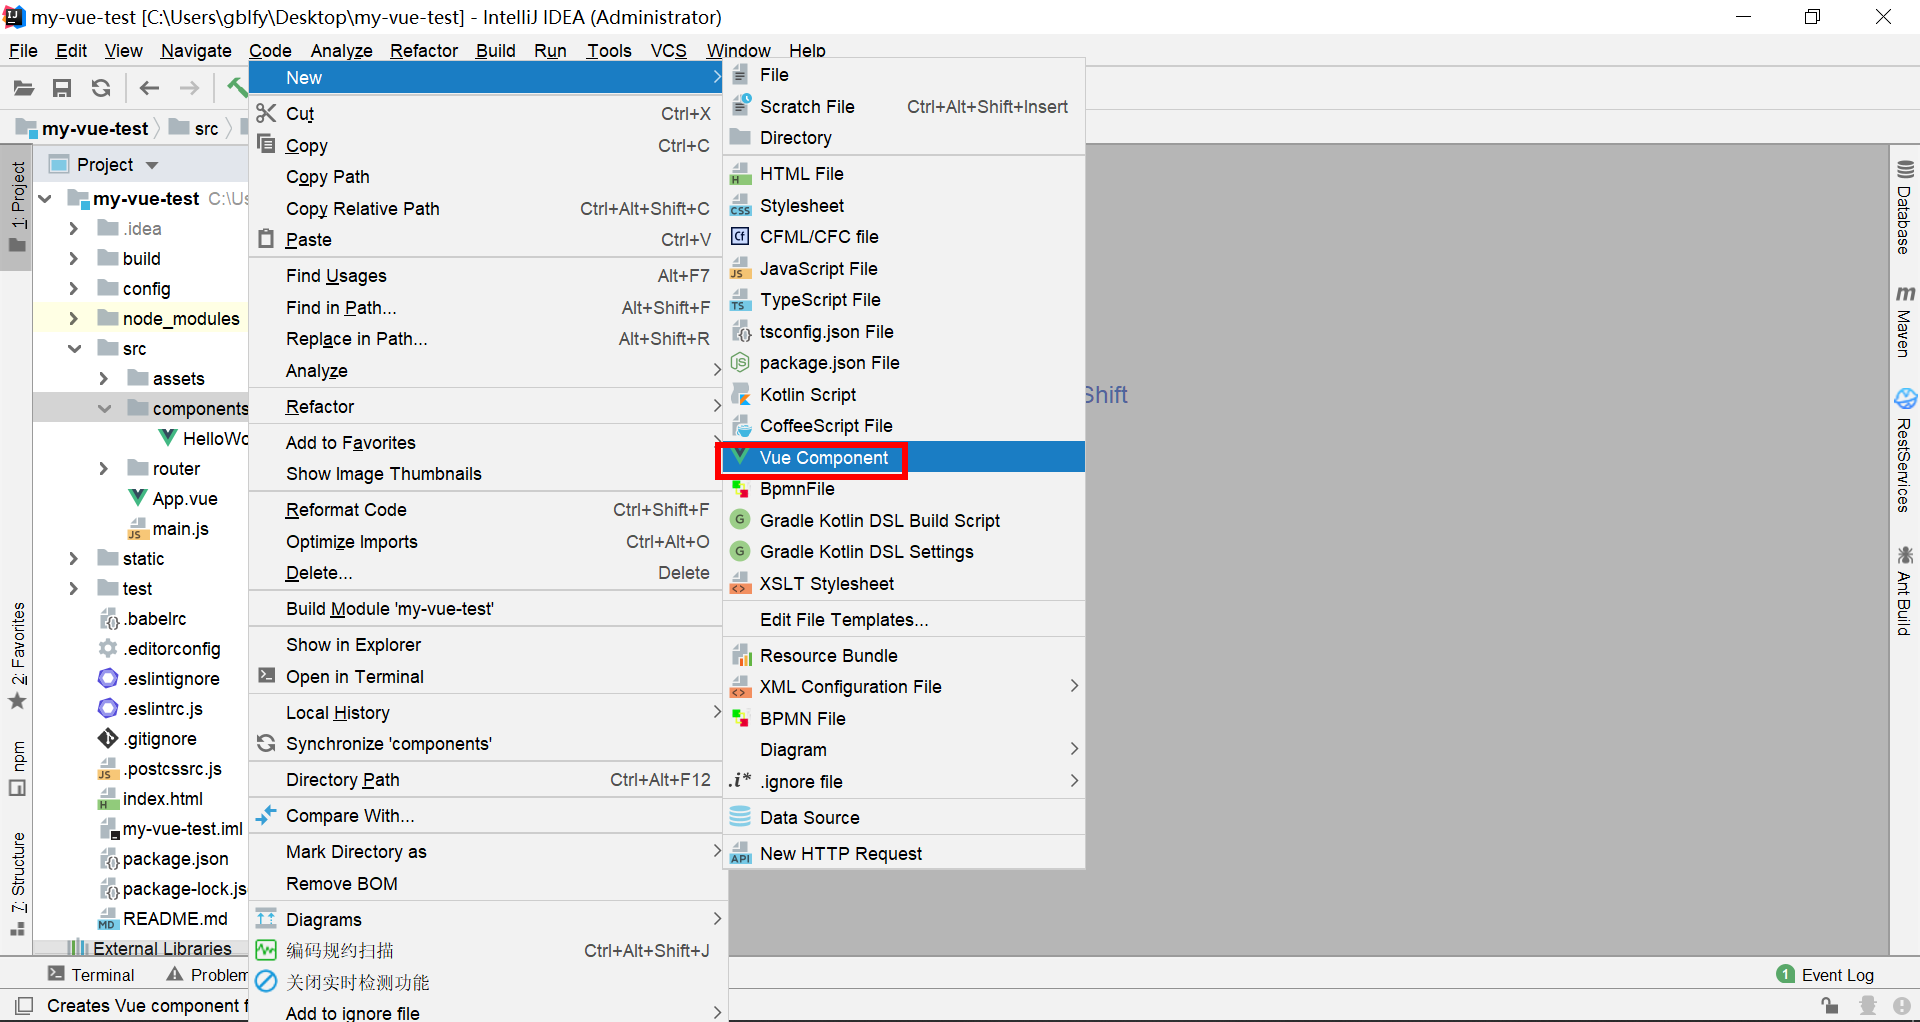Image resolution: width=1920 pixels, height=1022 pixels.
Task: Expand the config folder
Action: pyautogui.click(x=73, y=289)
